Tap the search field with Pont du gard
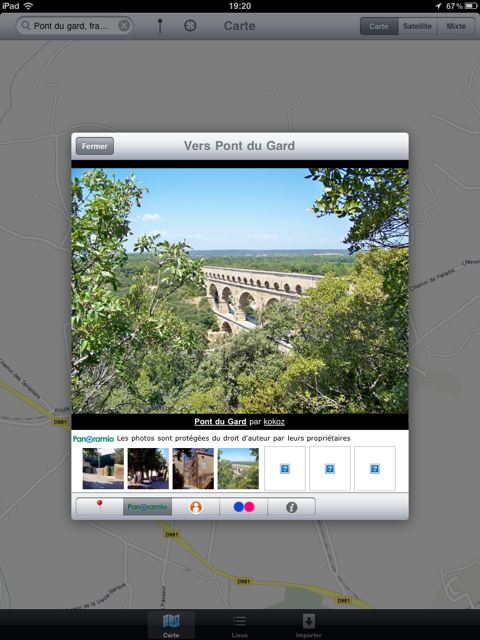Screen dimensions: 480x640 pyautogui.click(x=74, y=26)
